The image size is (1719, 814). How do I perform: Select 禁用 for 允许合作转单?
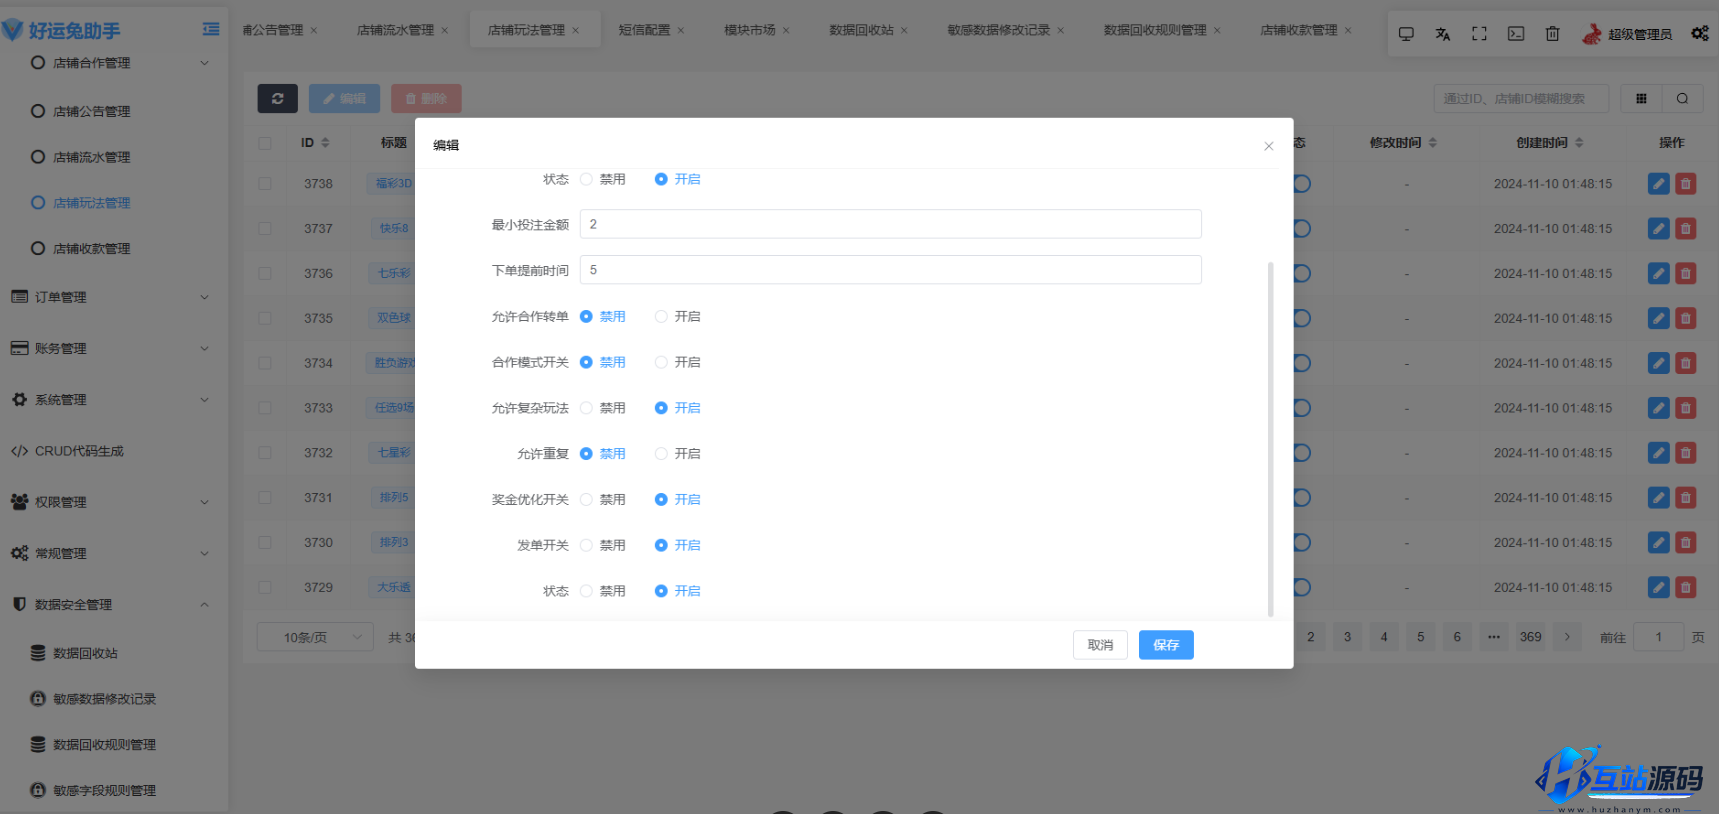(x=586, y=316)
